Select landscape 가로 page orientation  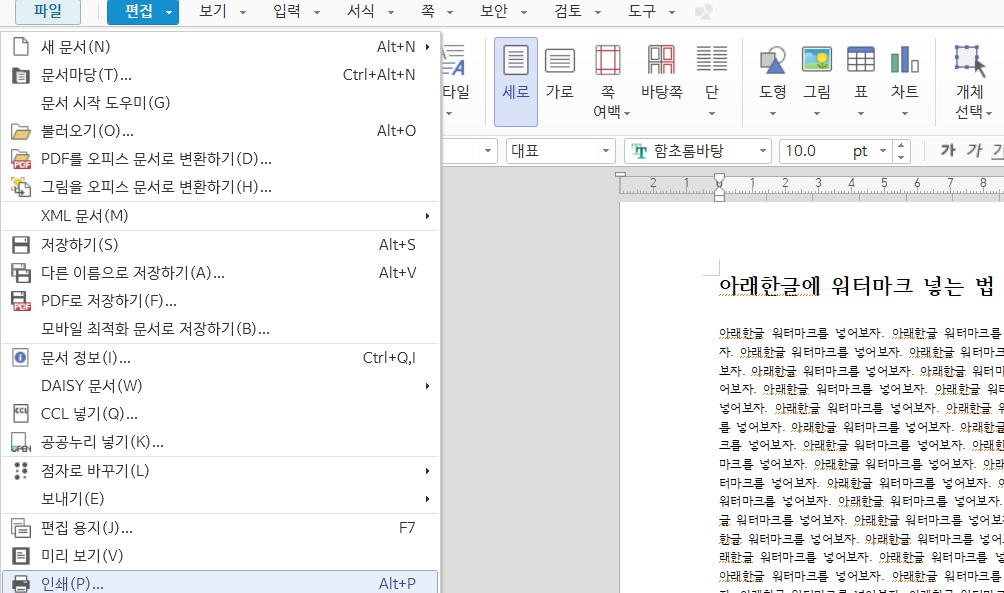pos(560,73)
